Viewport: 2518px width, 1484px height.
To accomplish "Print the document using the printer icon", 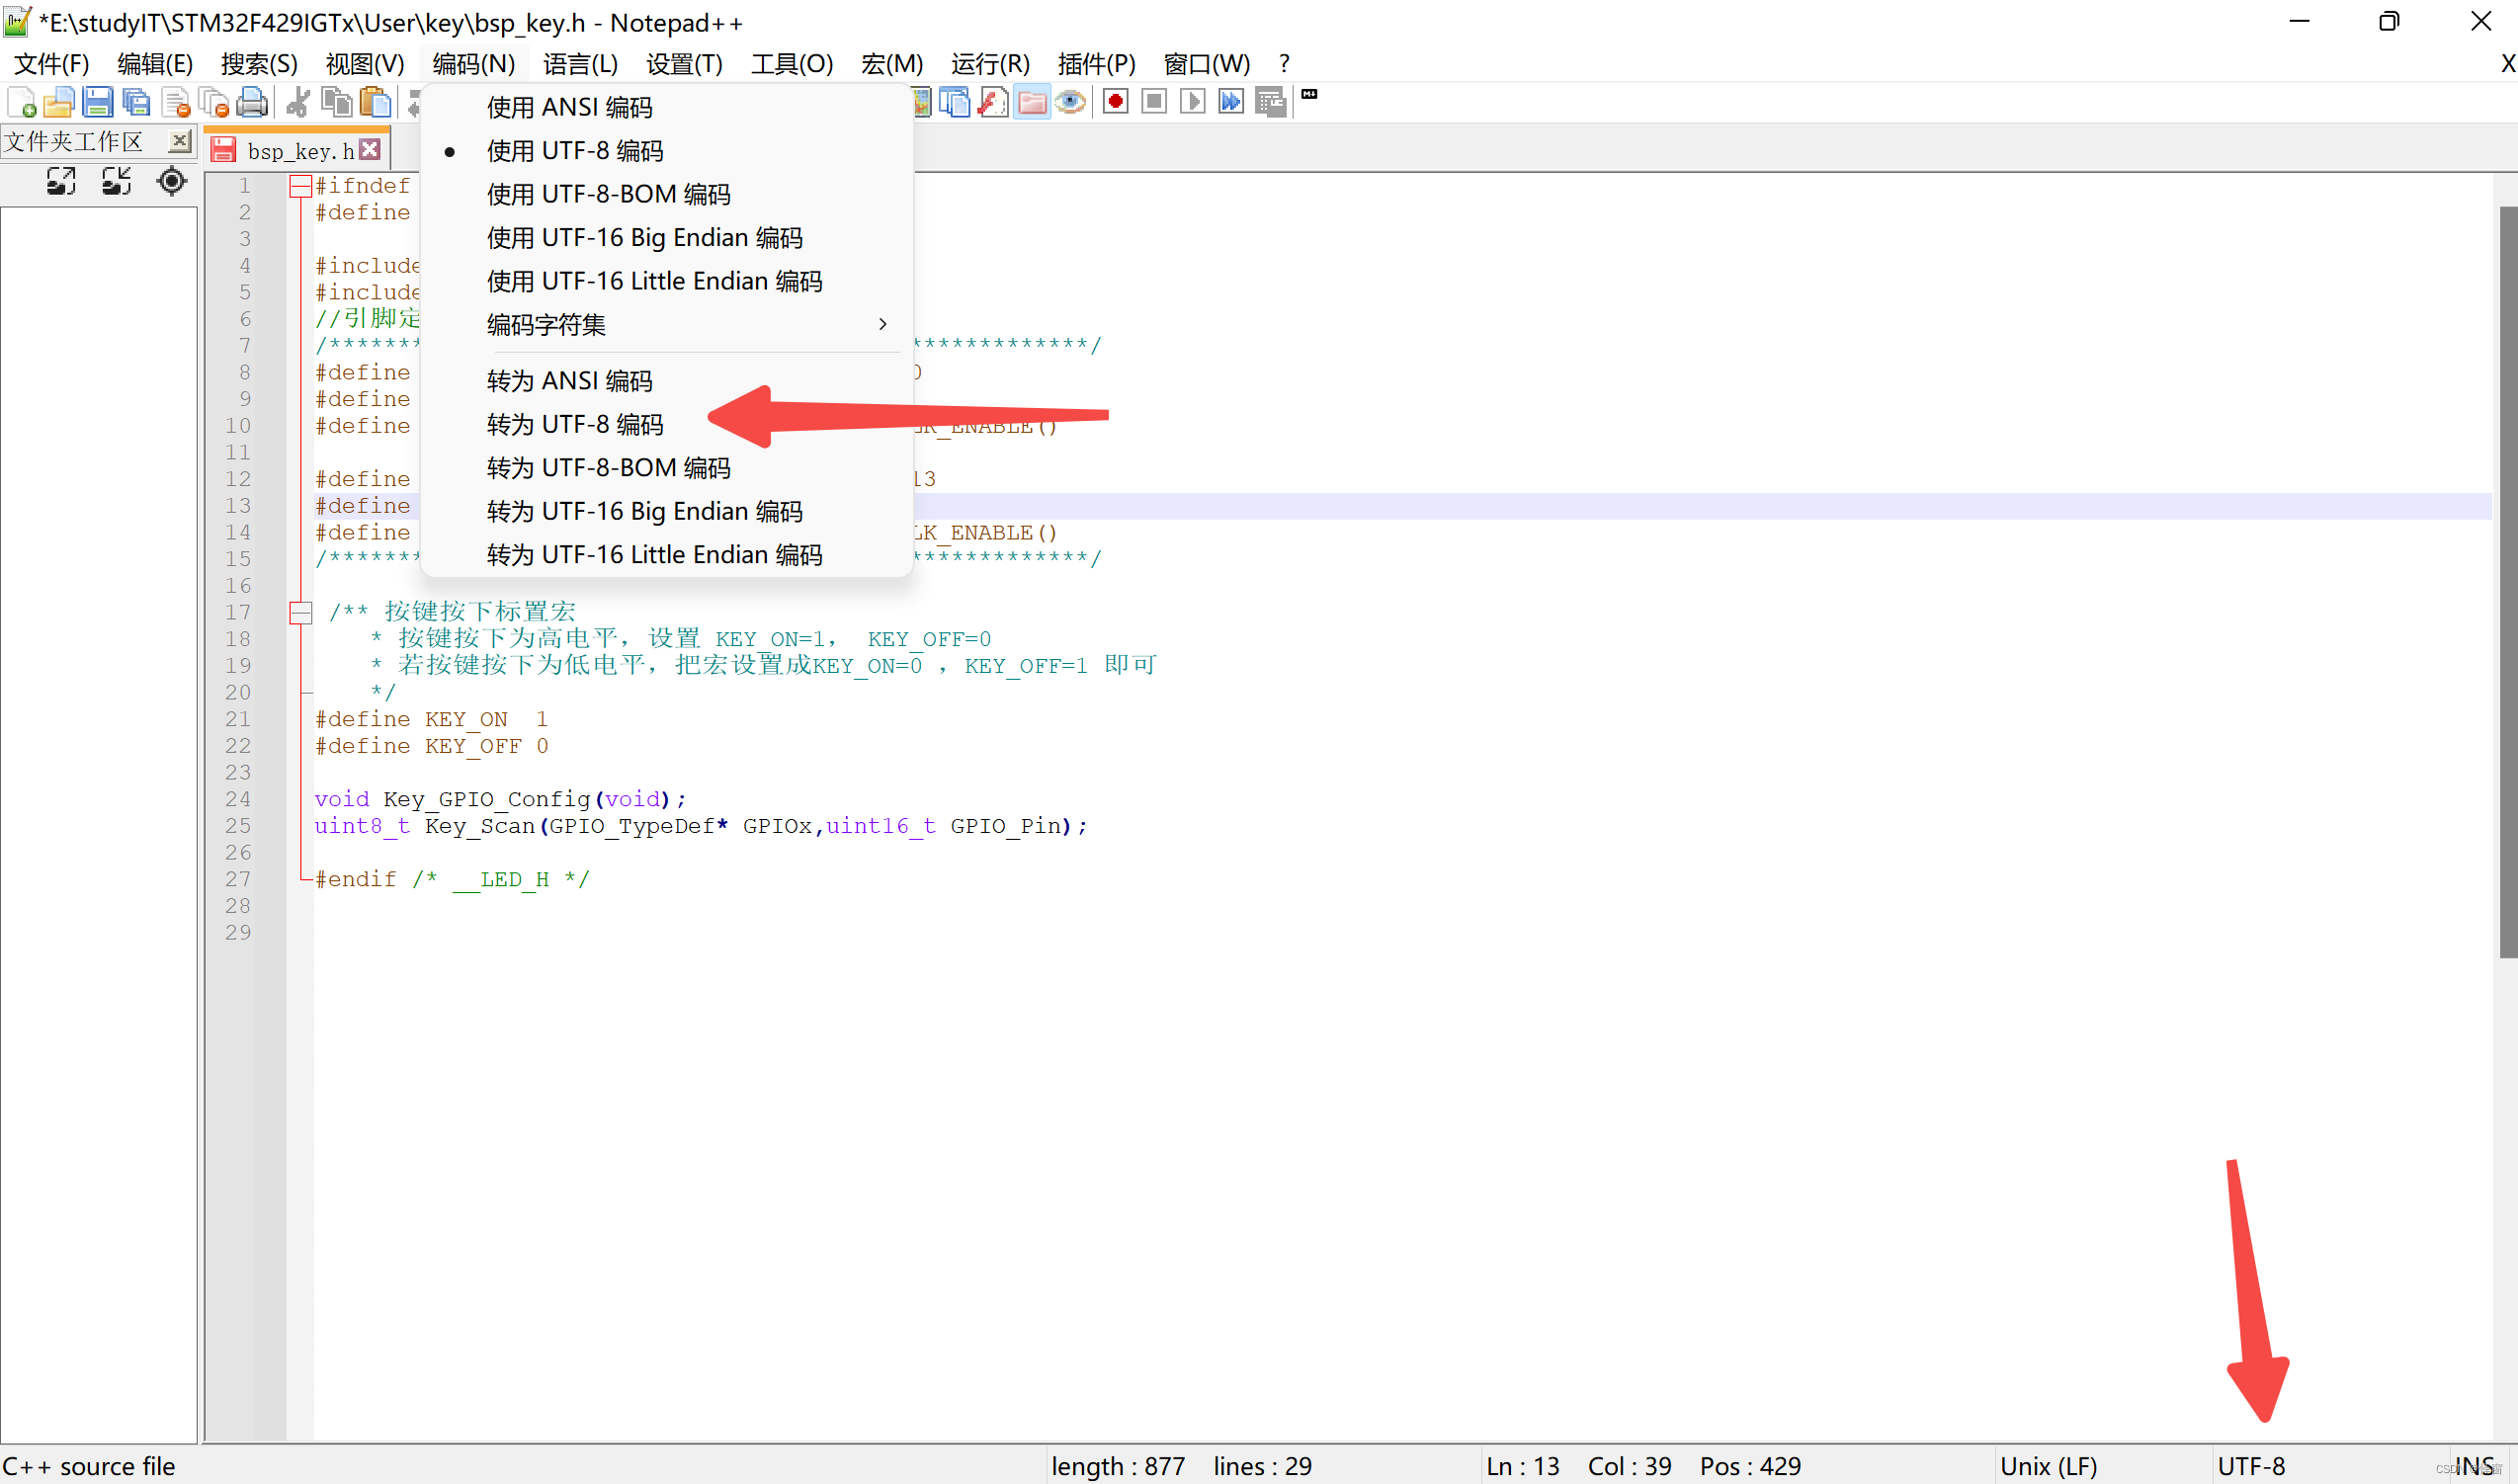I will (252, 102).
